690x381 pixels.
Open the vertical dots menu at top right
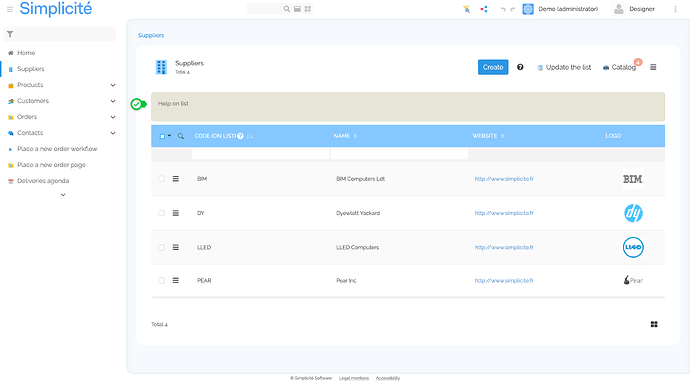click(x=675, y=9)
